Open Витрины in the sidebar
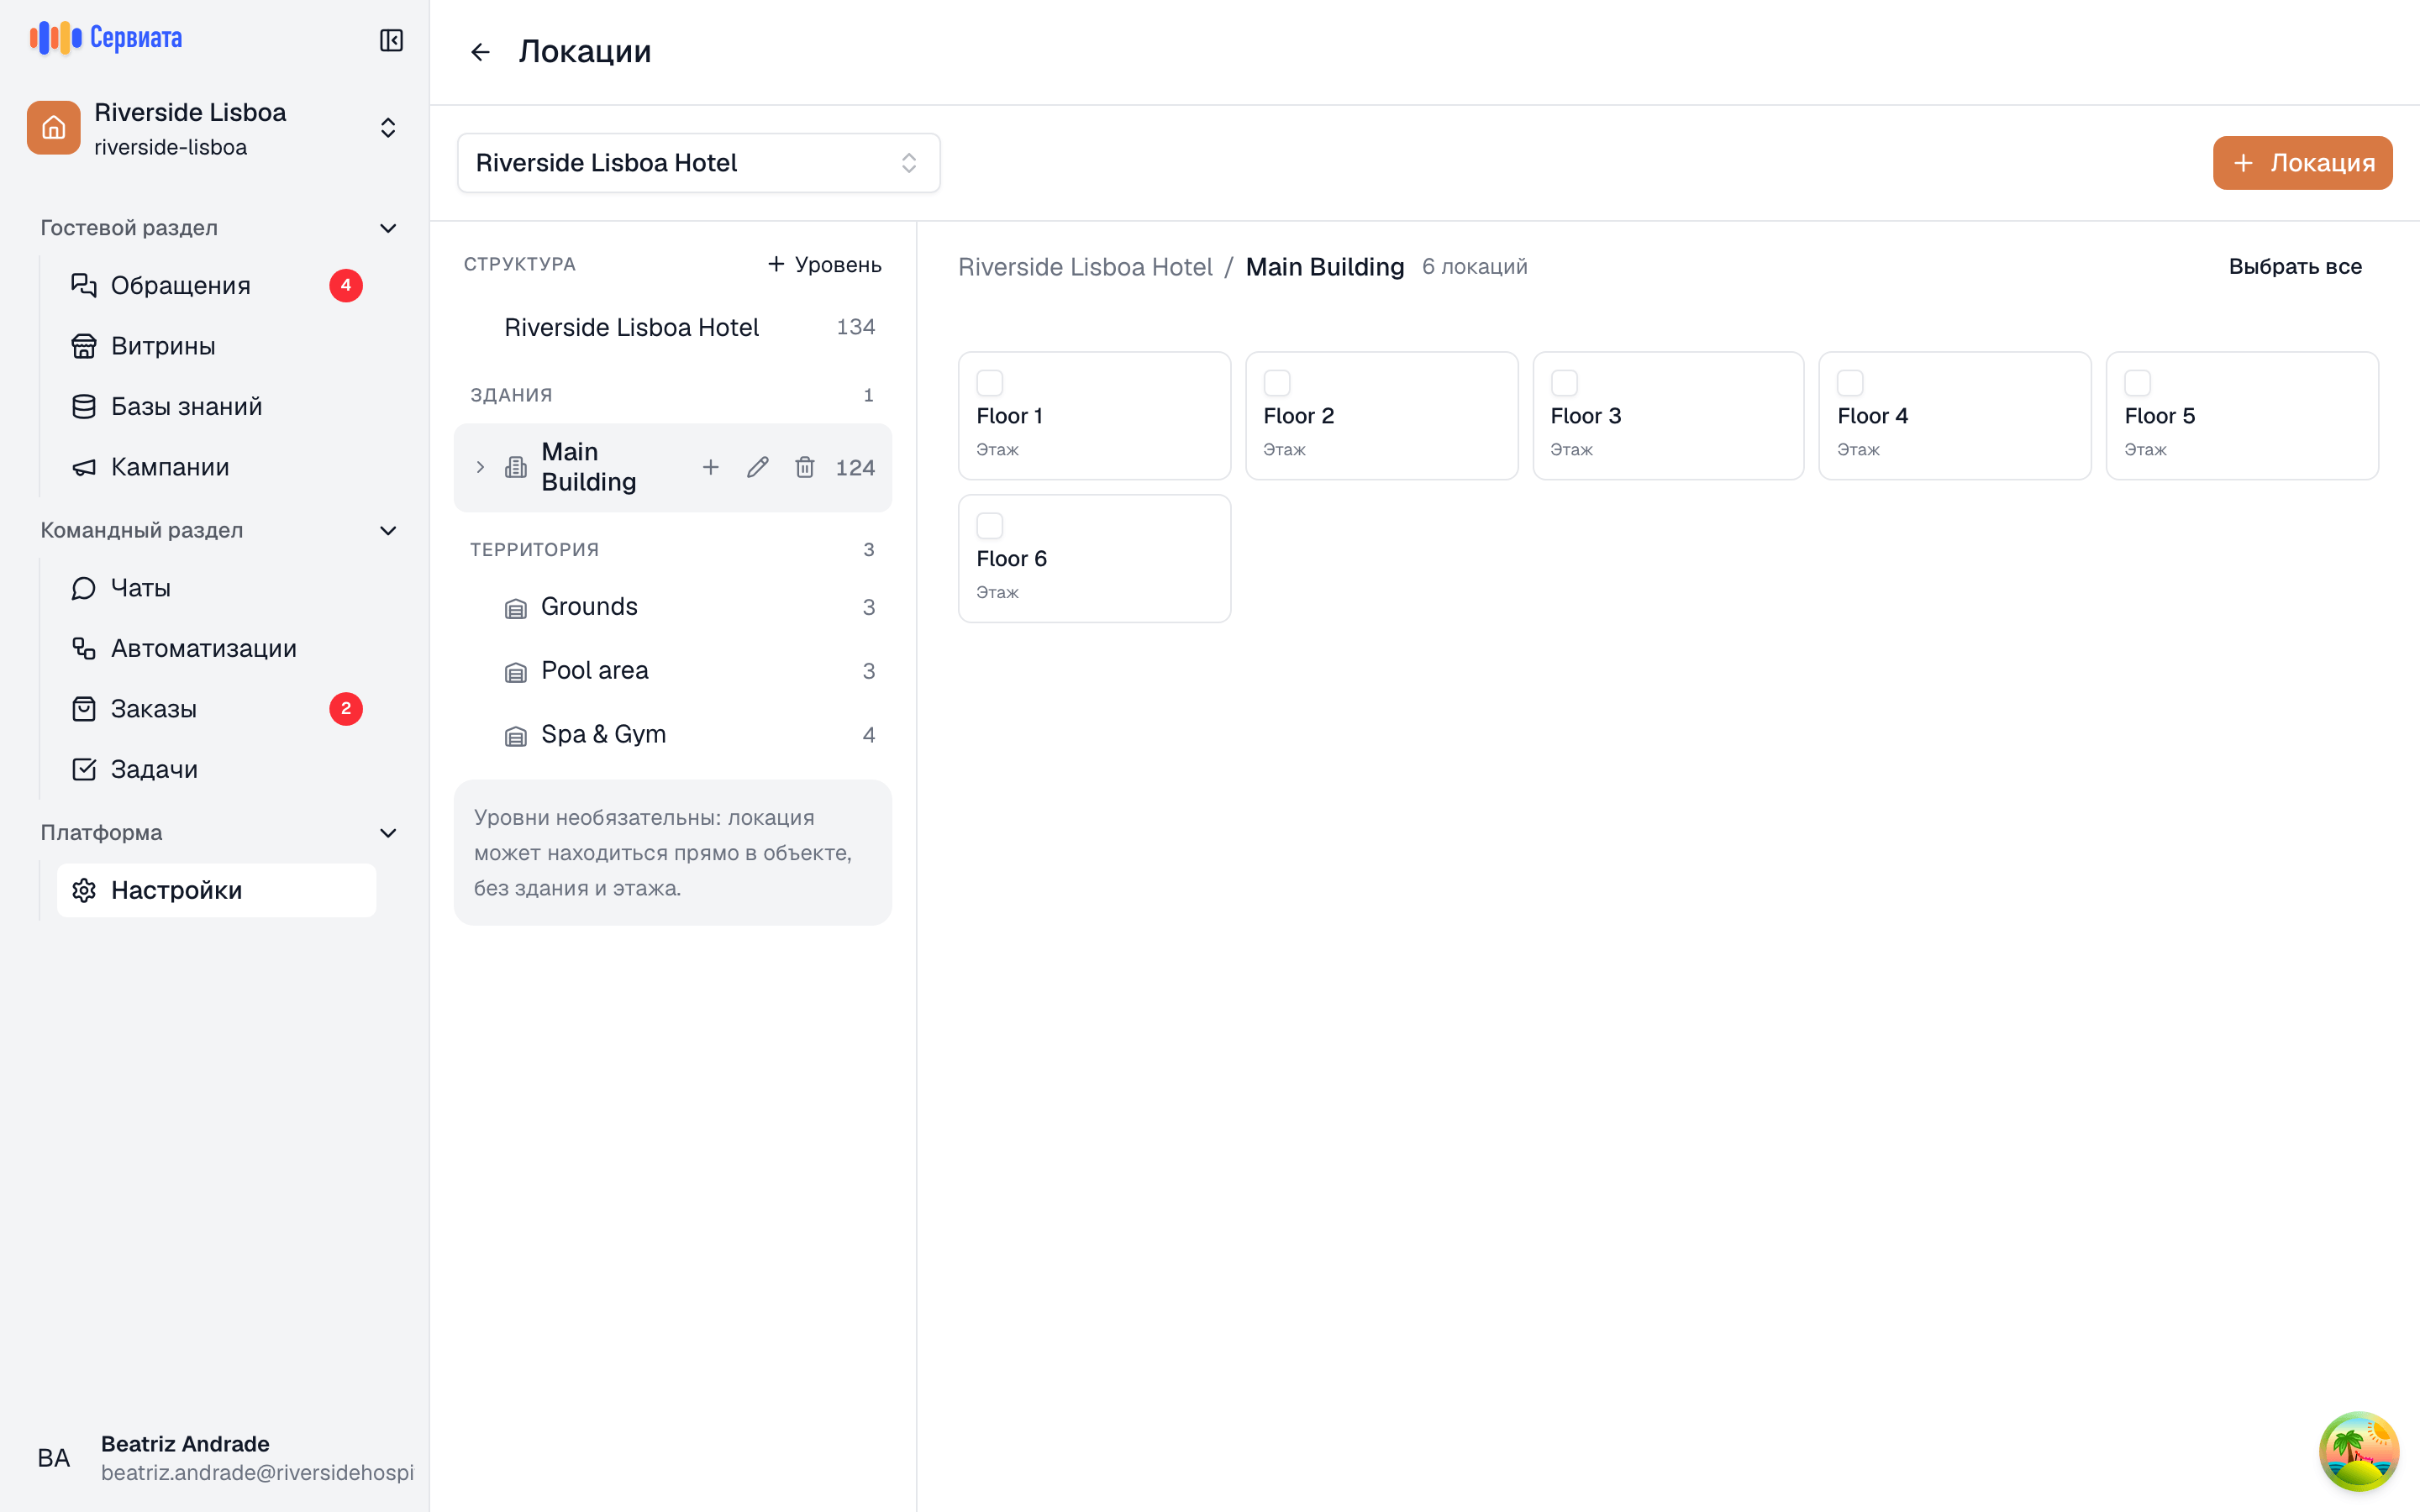Image resolution: width=2420 pixels, height=1512 pixels. [217, 346]
